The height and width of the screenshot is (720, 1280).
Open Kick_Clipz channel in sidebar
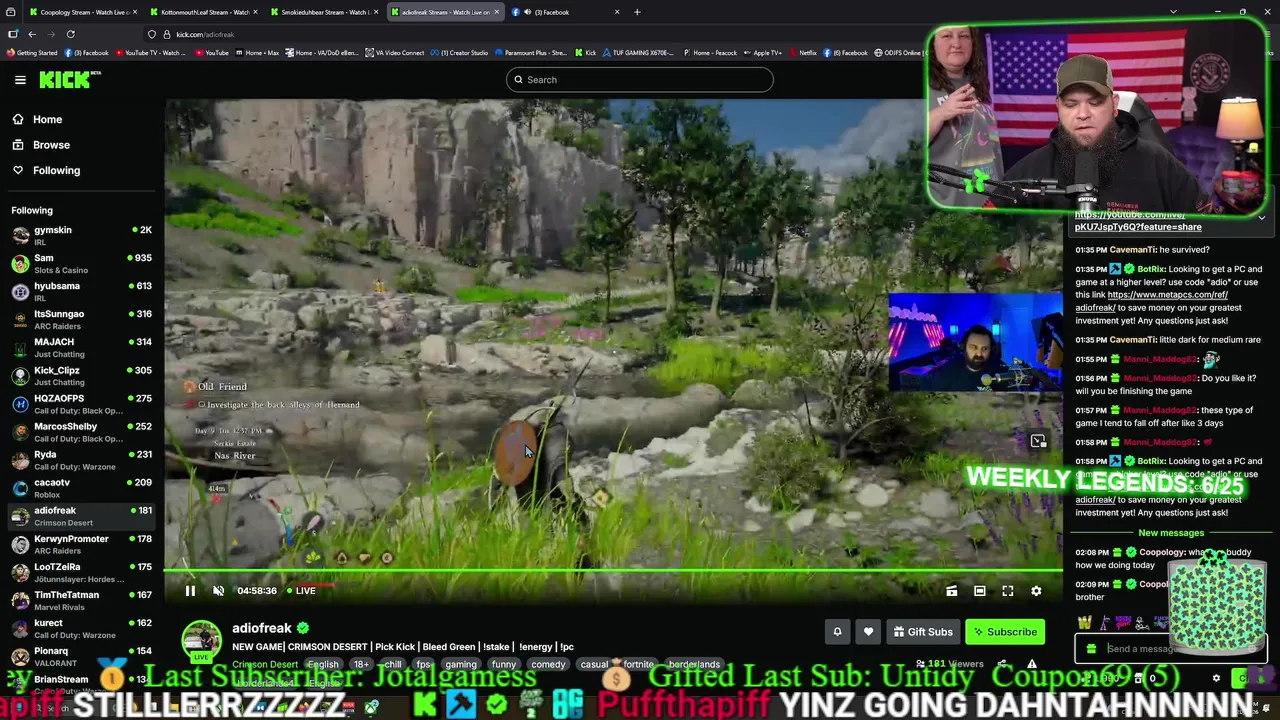[82, 376]
